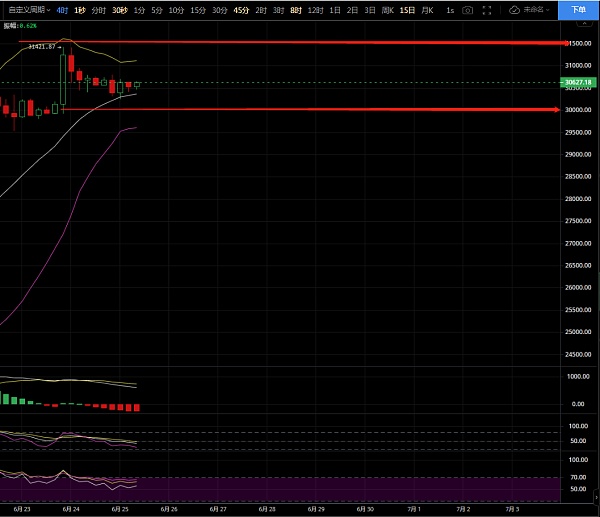Switch to the 4时 timeframe
The image size is (600, 517).
tap(63, 9)
